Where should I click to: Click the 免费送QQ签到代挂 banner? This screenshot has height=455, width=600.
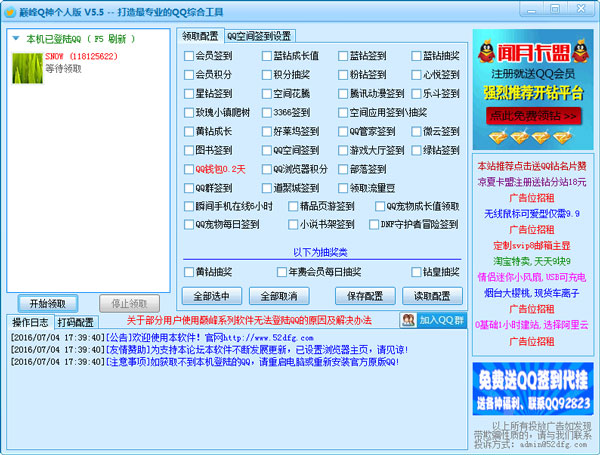(x=533, y=389)
